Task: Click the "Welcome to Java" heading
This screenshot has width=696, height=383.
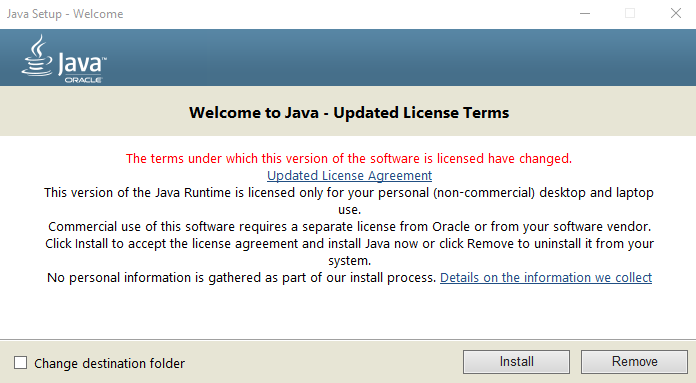Action: (x=349, y=113)
